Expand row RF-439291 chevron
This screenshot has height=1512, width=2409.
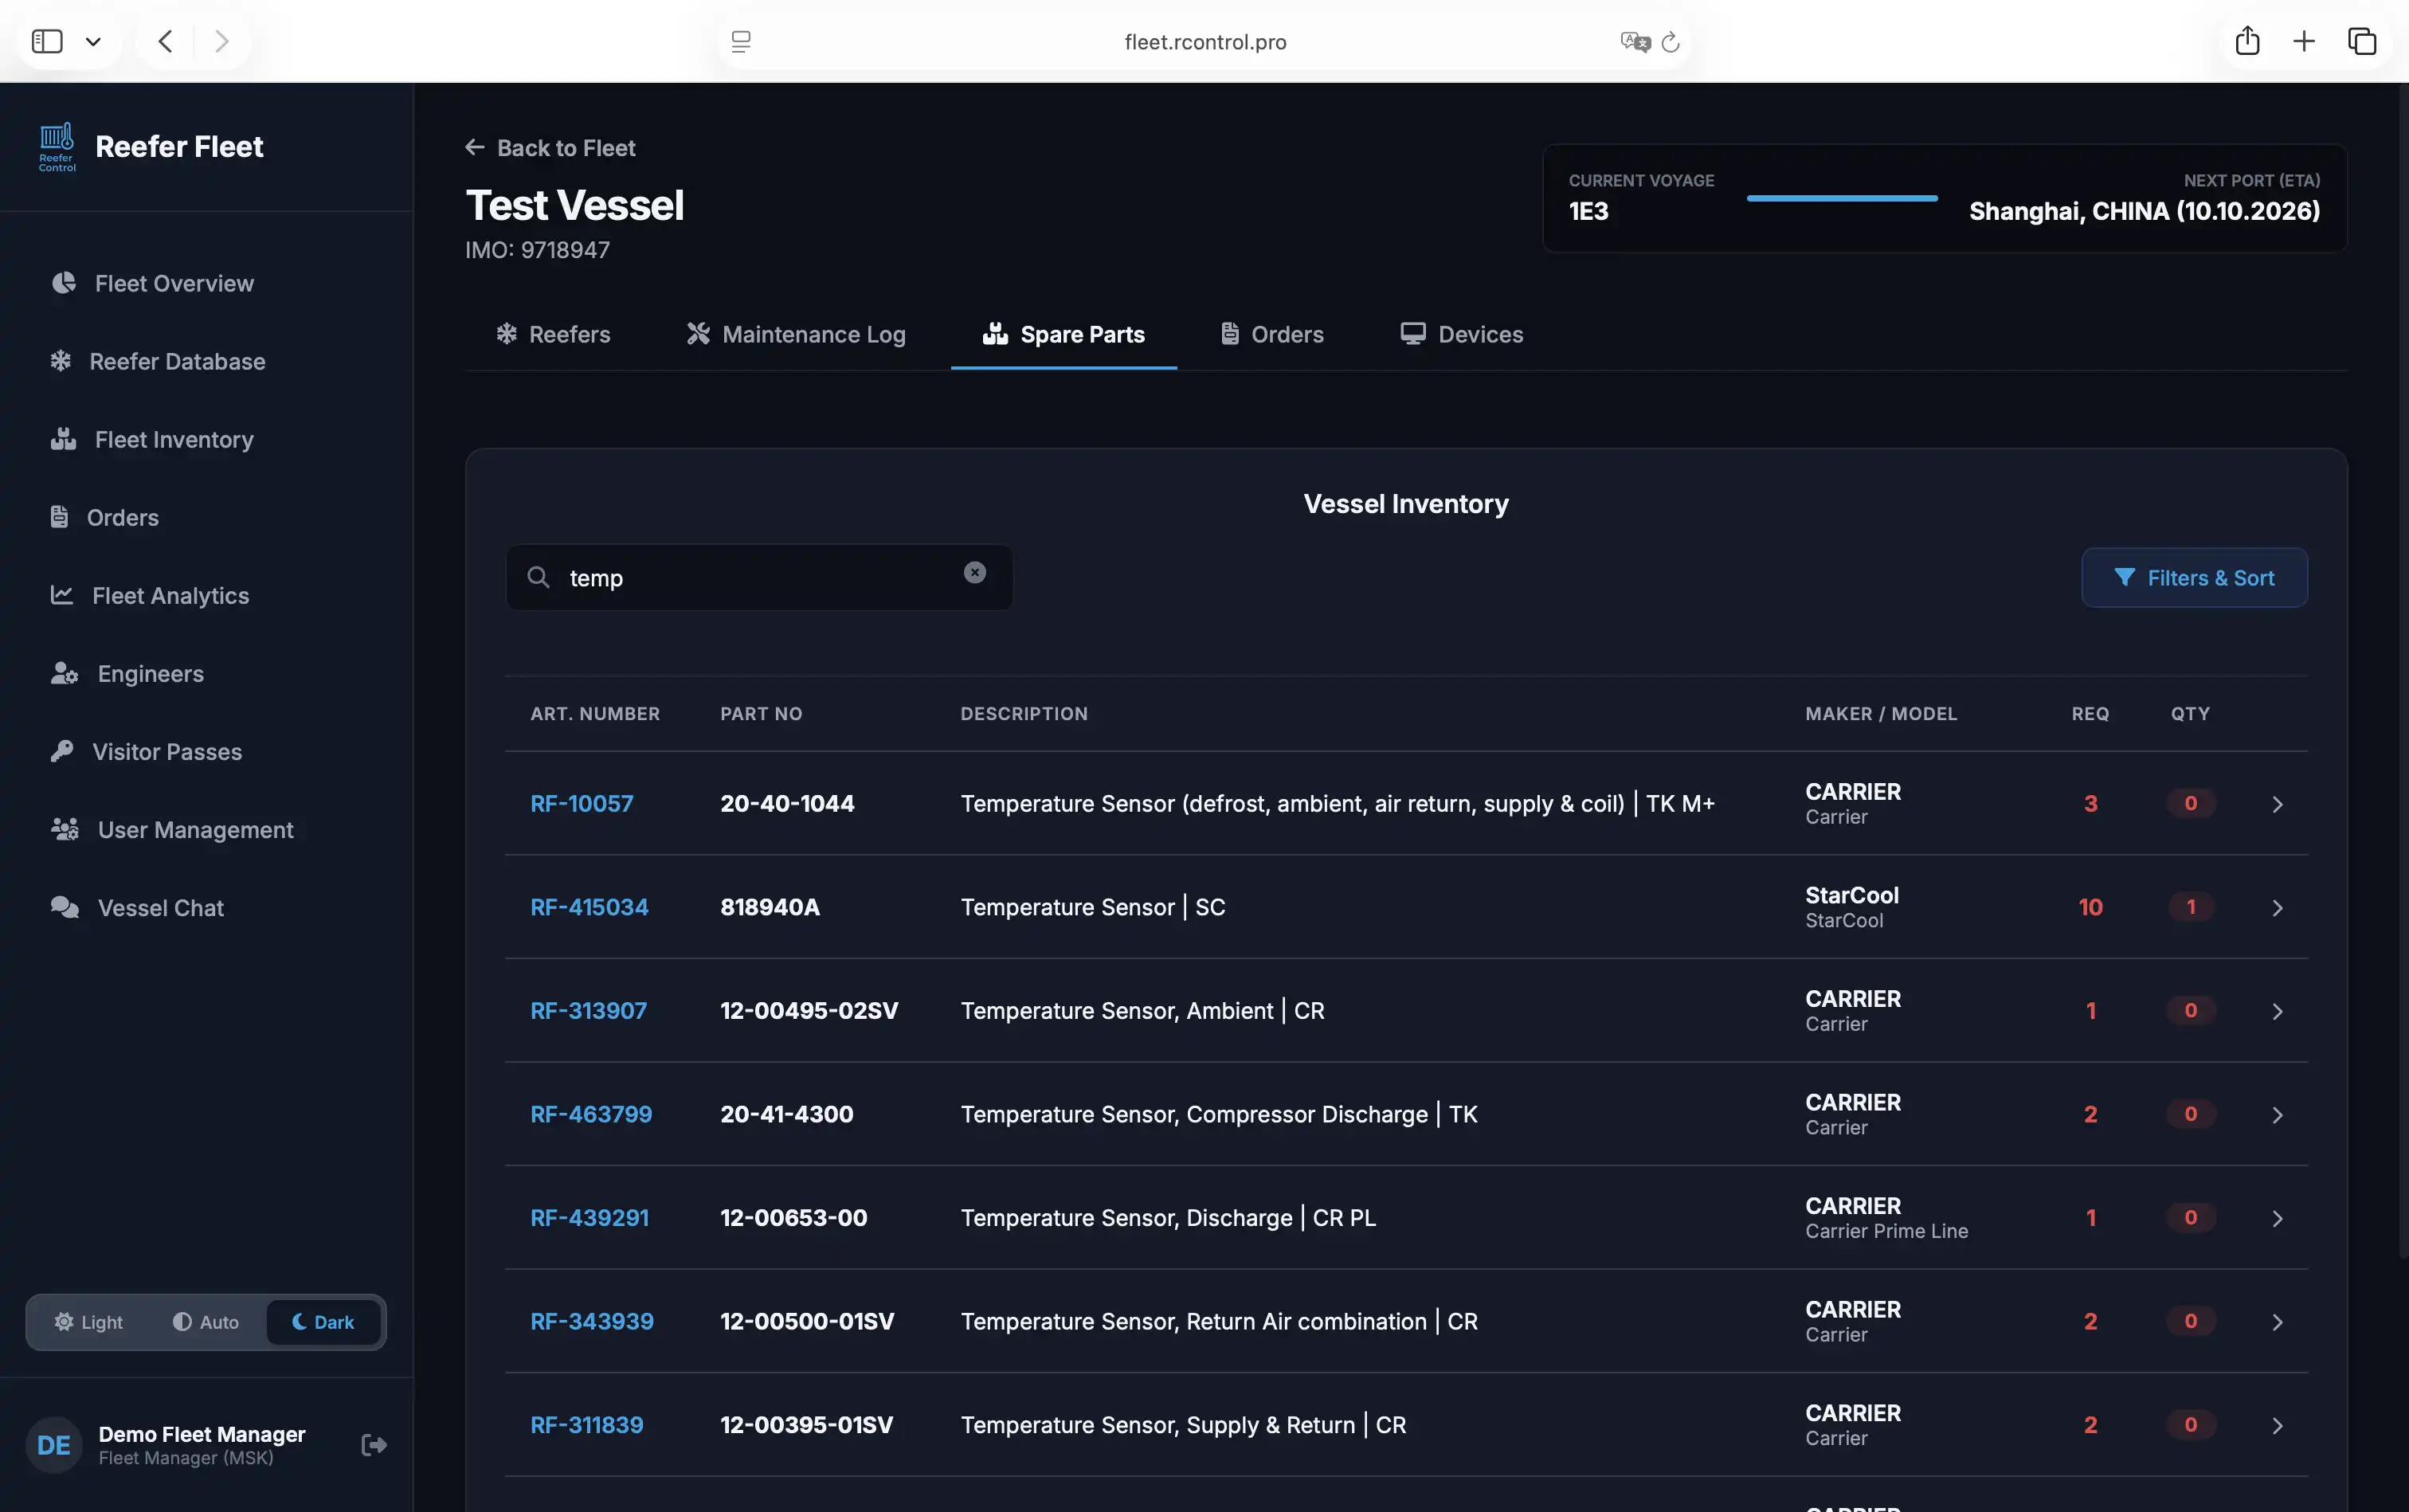coord(2277,1218)
